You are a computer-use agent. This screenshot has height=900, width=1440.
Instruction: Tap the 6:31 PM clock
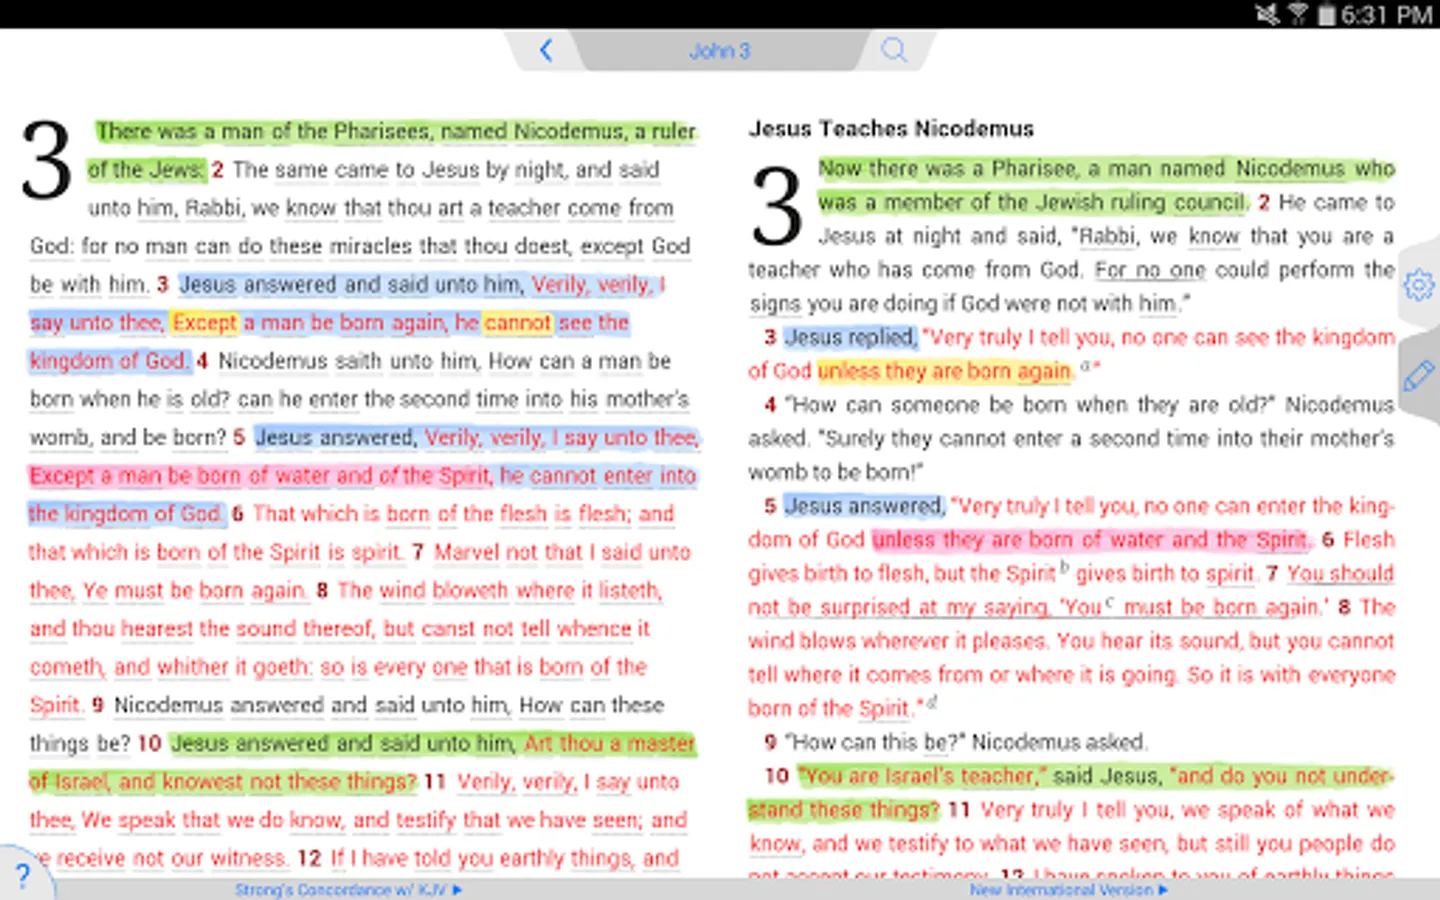point(1387,14)
